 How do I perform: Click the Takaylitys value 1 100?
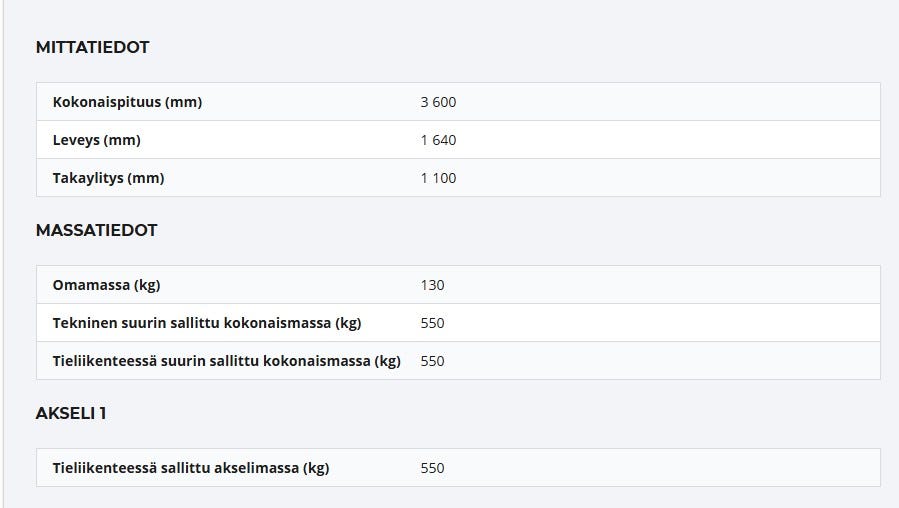point(438,178)
